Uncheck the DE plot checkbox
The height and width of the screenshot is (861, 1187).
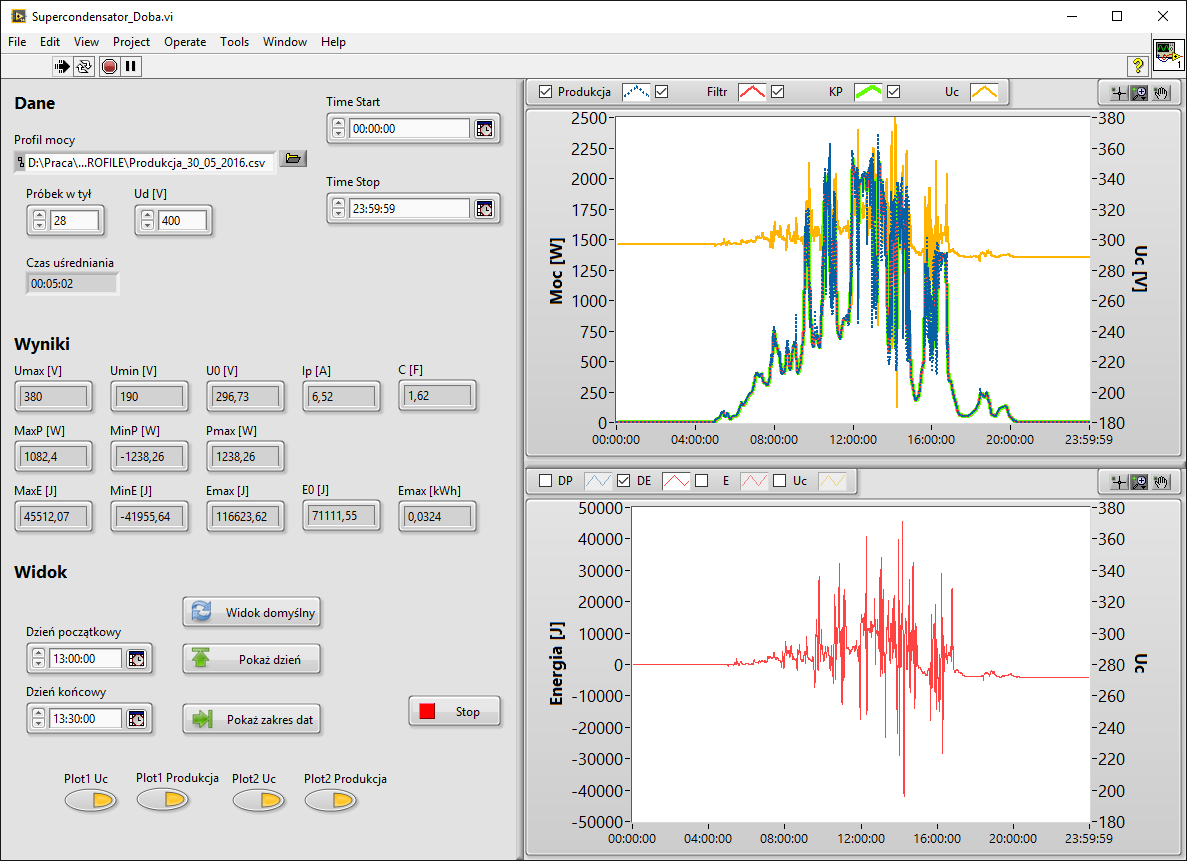click(624, 481)
